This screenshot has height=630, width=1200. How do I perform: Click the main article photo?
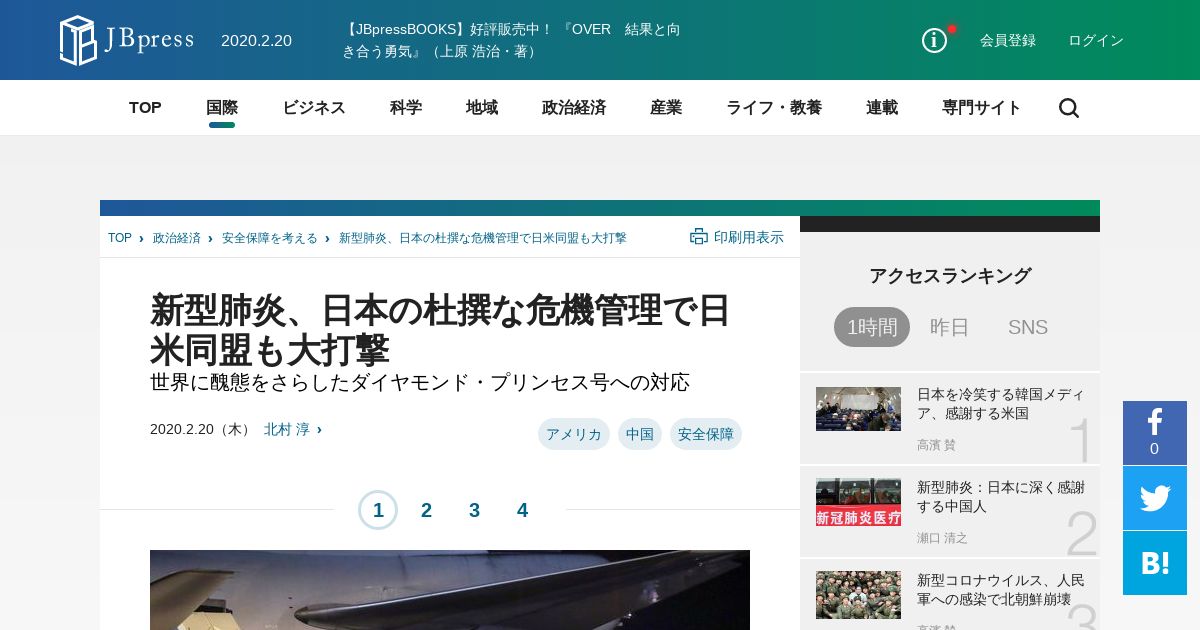tap(450, 590)
